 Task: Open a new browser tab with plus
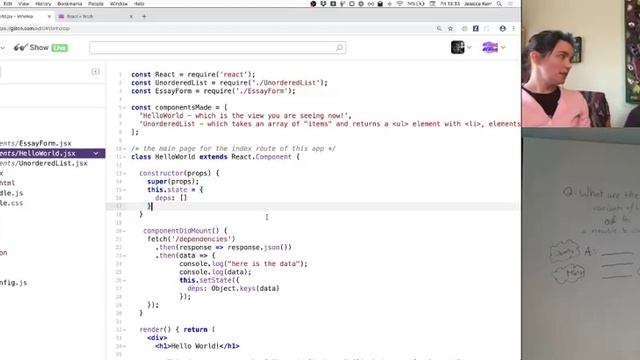(144, 16)
